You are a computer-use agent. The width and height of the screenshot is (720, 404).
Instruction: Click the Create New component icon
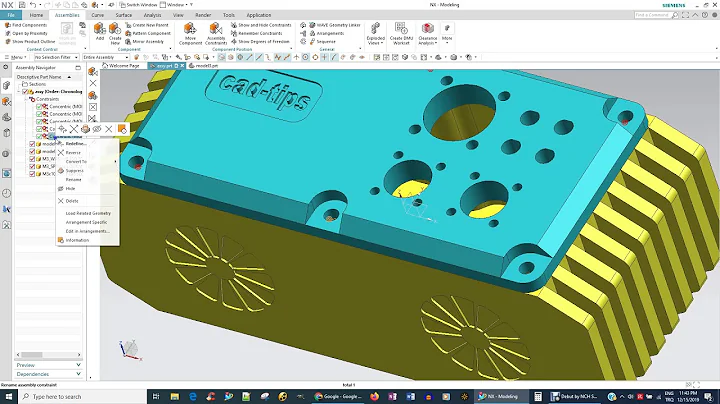pyautogui.click(x=115, y=28)
